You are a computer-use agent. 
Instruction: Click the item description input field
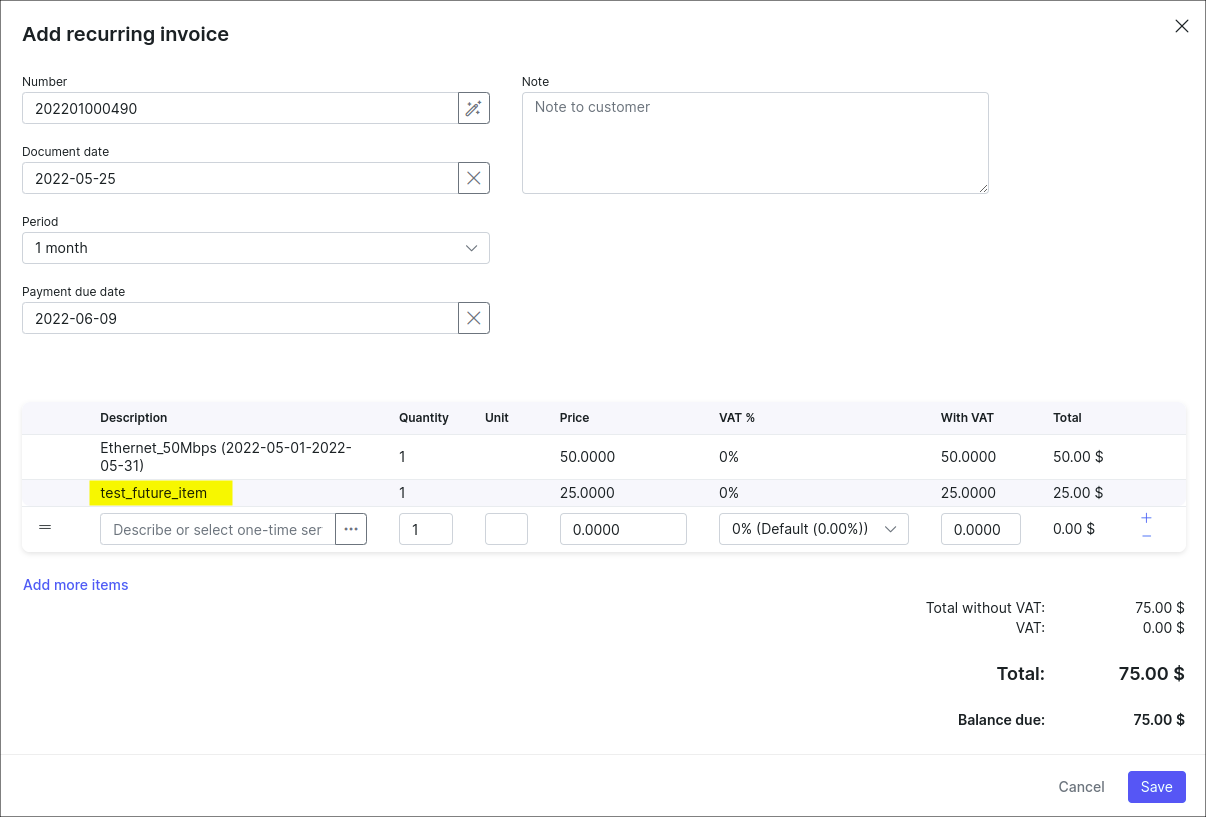point(217,529)
